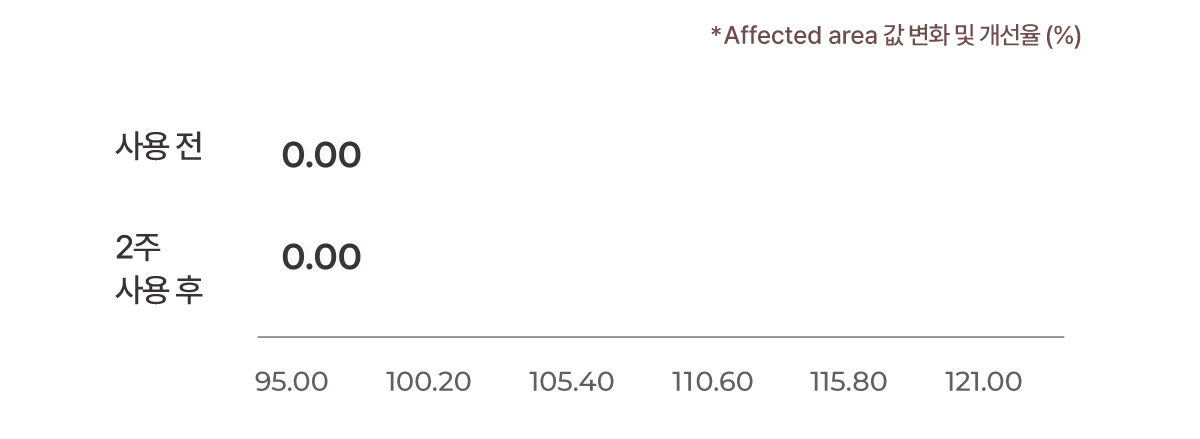Click '변화' in the chart title

click(923, 36)
